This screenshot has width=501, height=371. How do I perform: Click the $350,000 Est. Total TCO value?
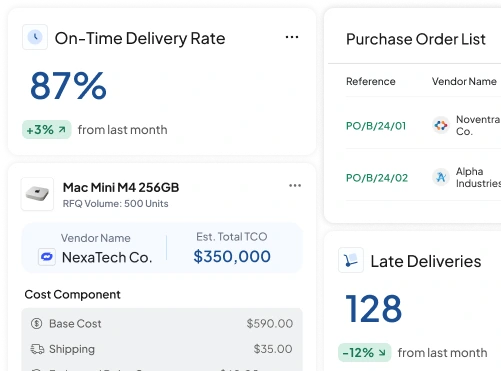(232, 256)
